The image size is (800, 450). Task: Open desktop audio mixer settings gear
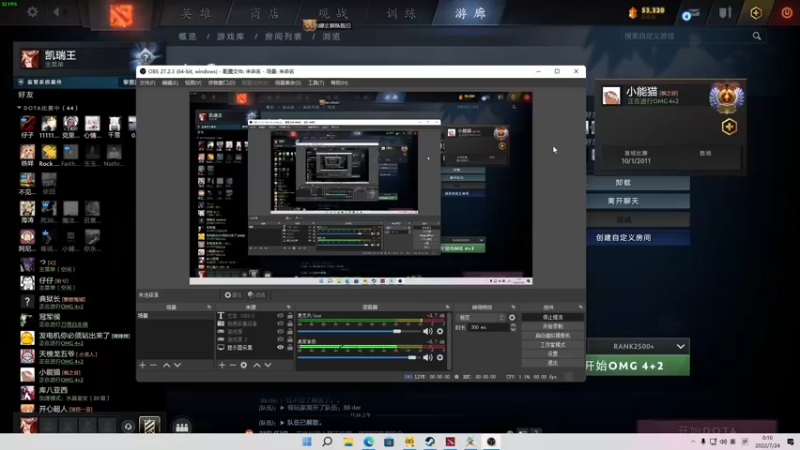pos(440,357)
